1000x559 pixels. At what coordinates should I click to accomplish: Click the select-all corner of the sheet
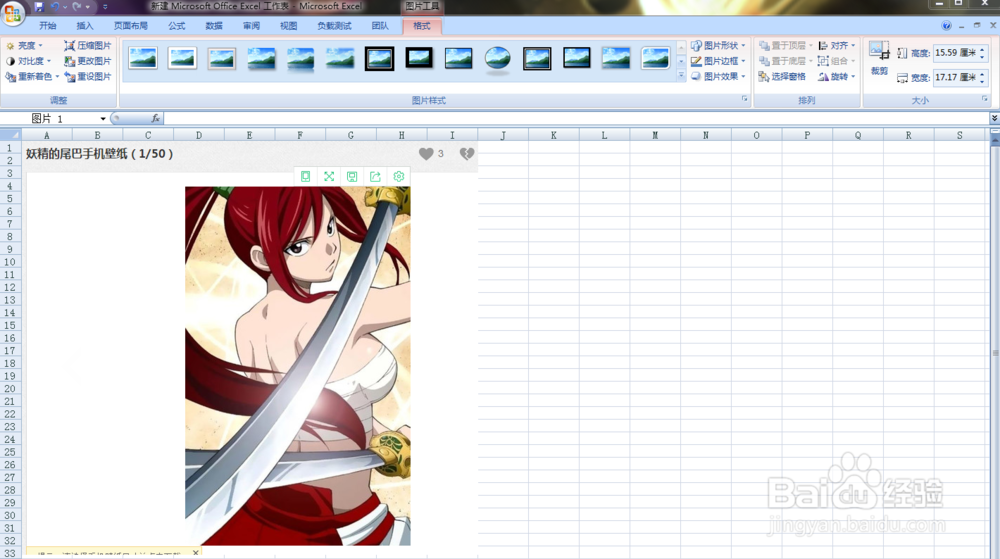(11, 135)
